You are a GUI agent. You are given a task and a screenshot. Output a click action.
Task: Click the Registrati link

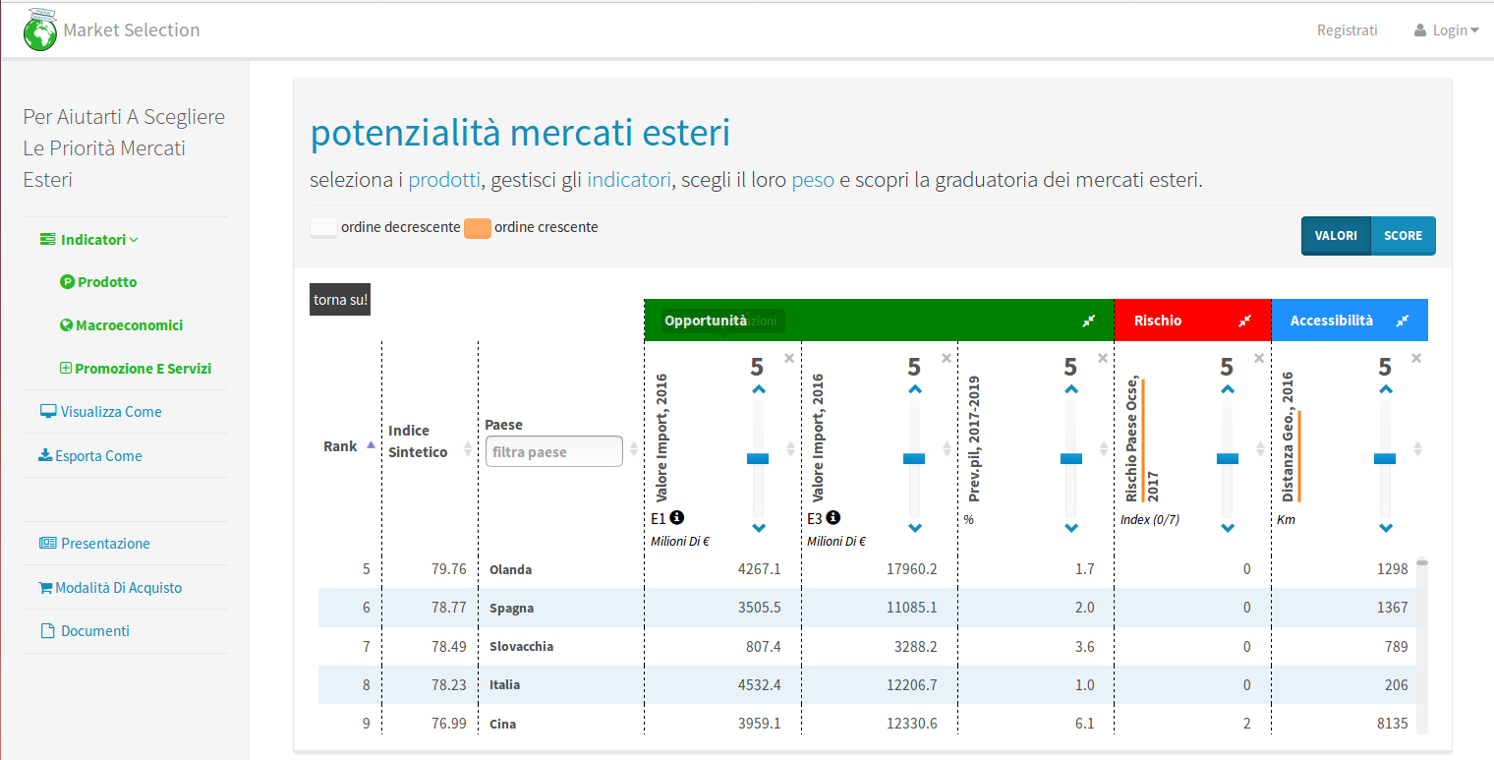(1346, 30)
